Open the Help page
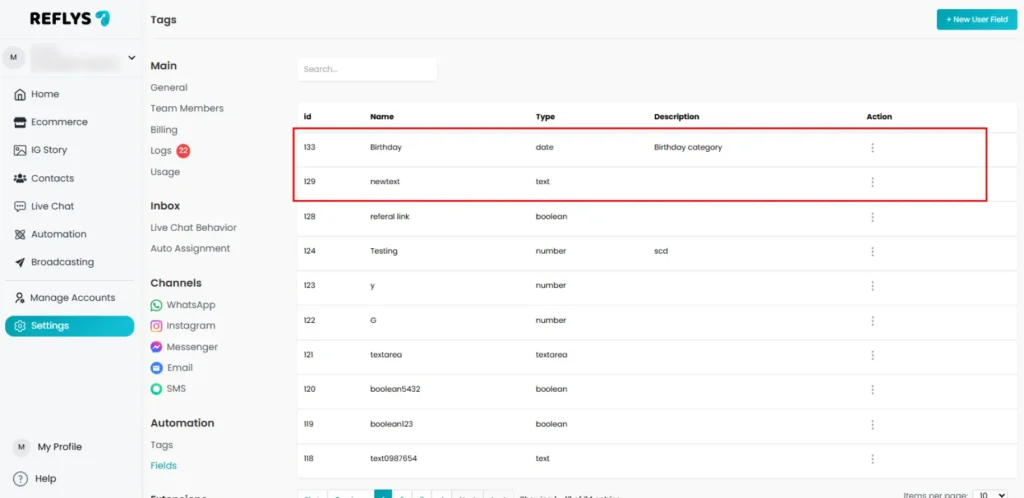Viewport: 1024px width, 498px height. (45, 479)
